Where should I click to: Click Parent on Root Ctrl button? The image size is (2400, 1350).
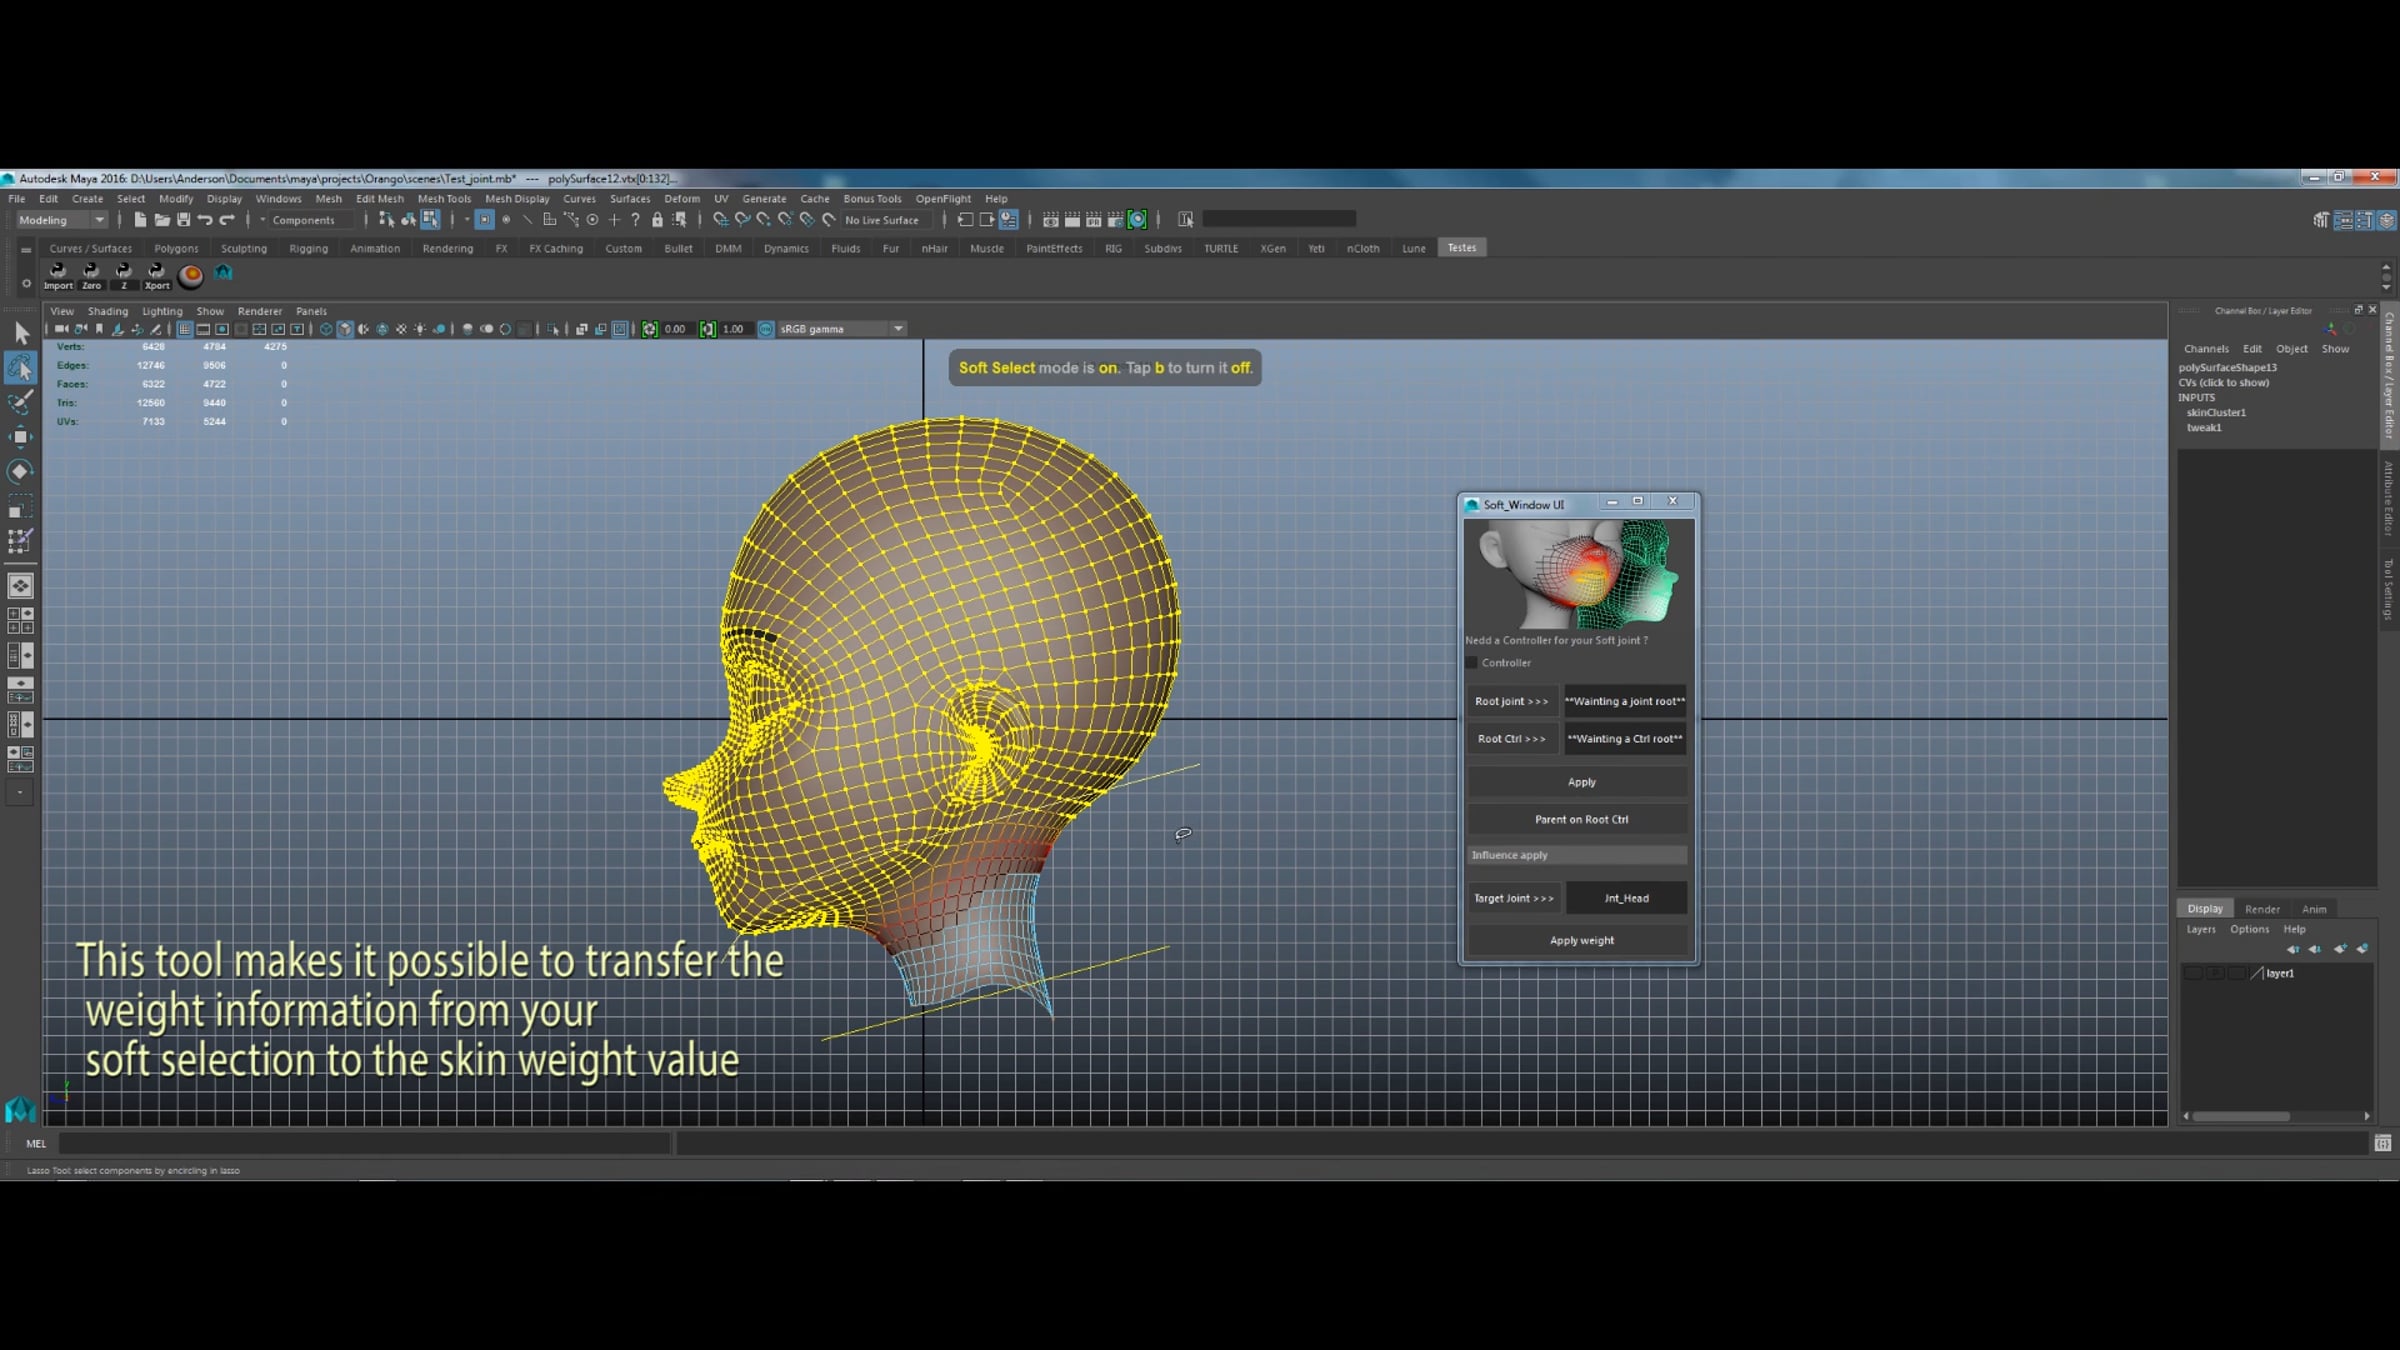1578,819
